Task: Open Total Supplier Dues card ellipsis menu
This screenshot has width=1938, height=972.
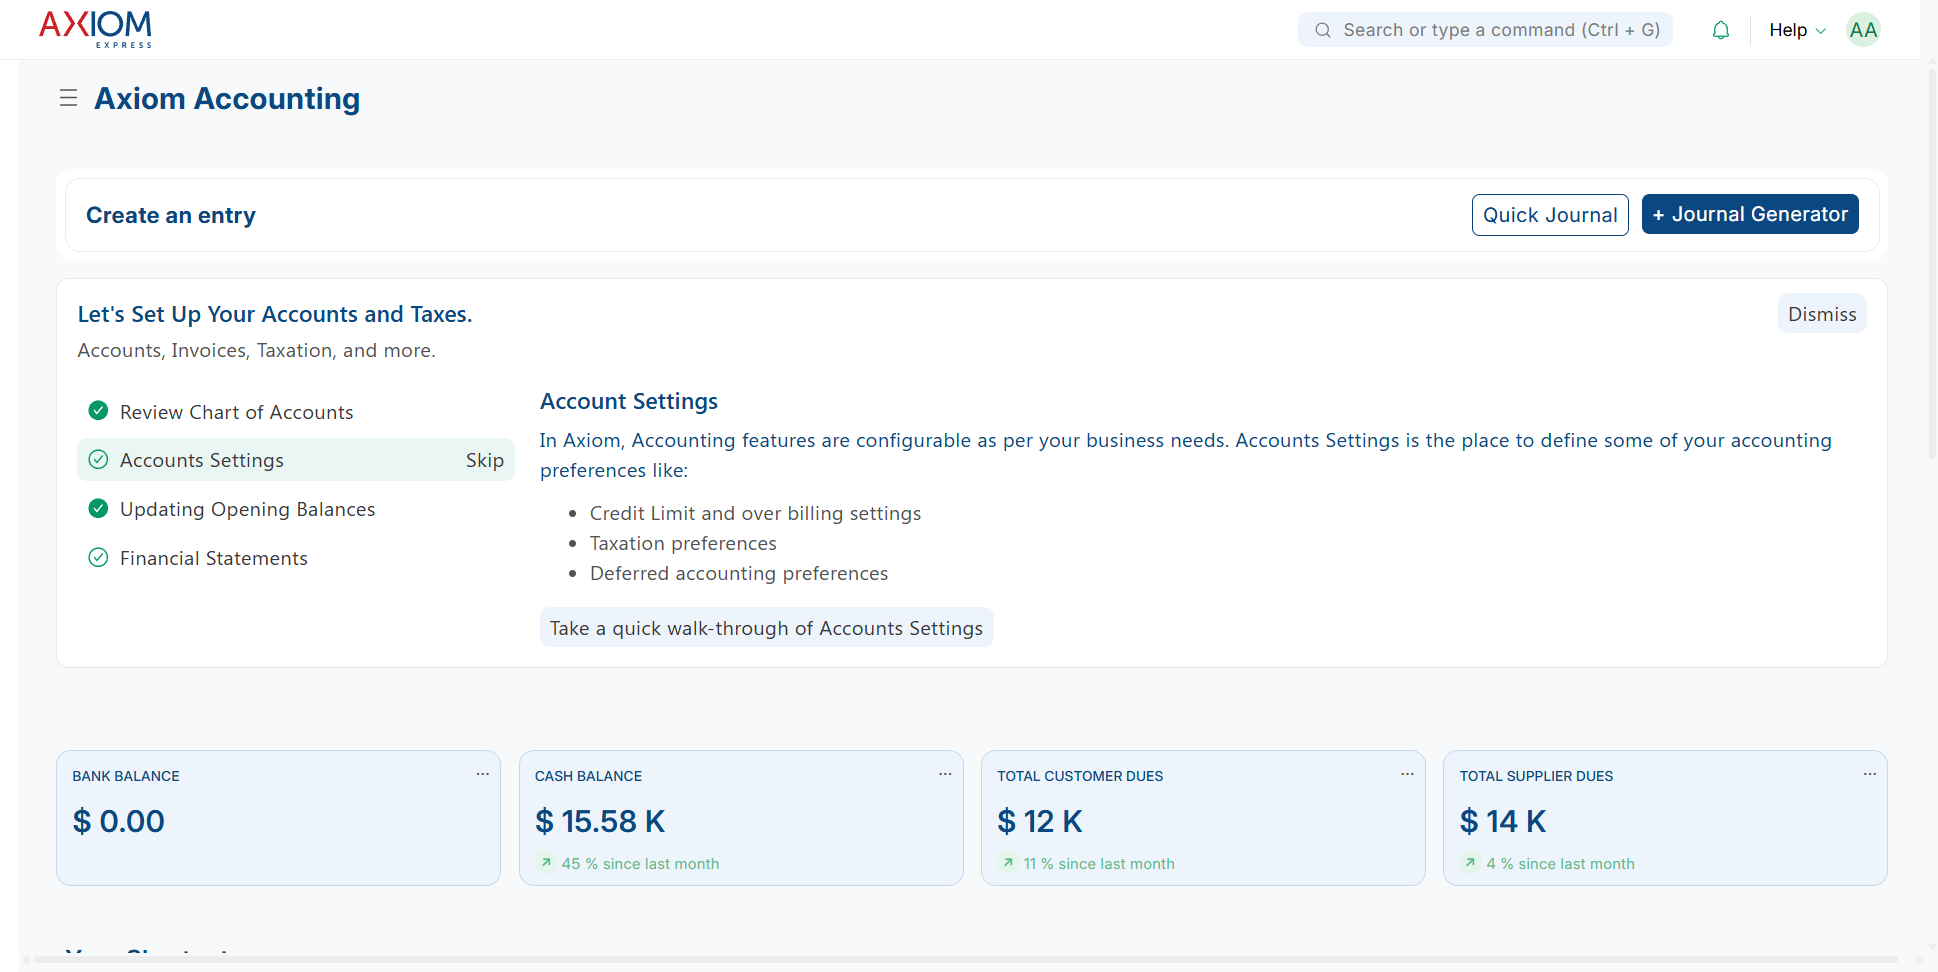Action: [1869, 774]
